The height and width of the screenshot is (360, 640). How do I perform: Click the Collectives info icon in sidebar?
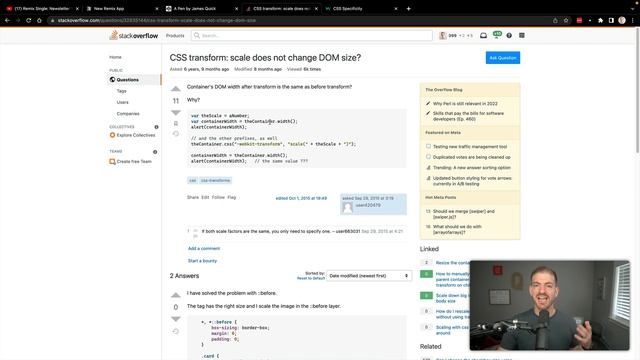pyautogui.click(x=156, y=127)
